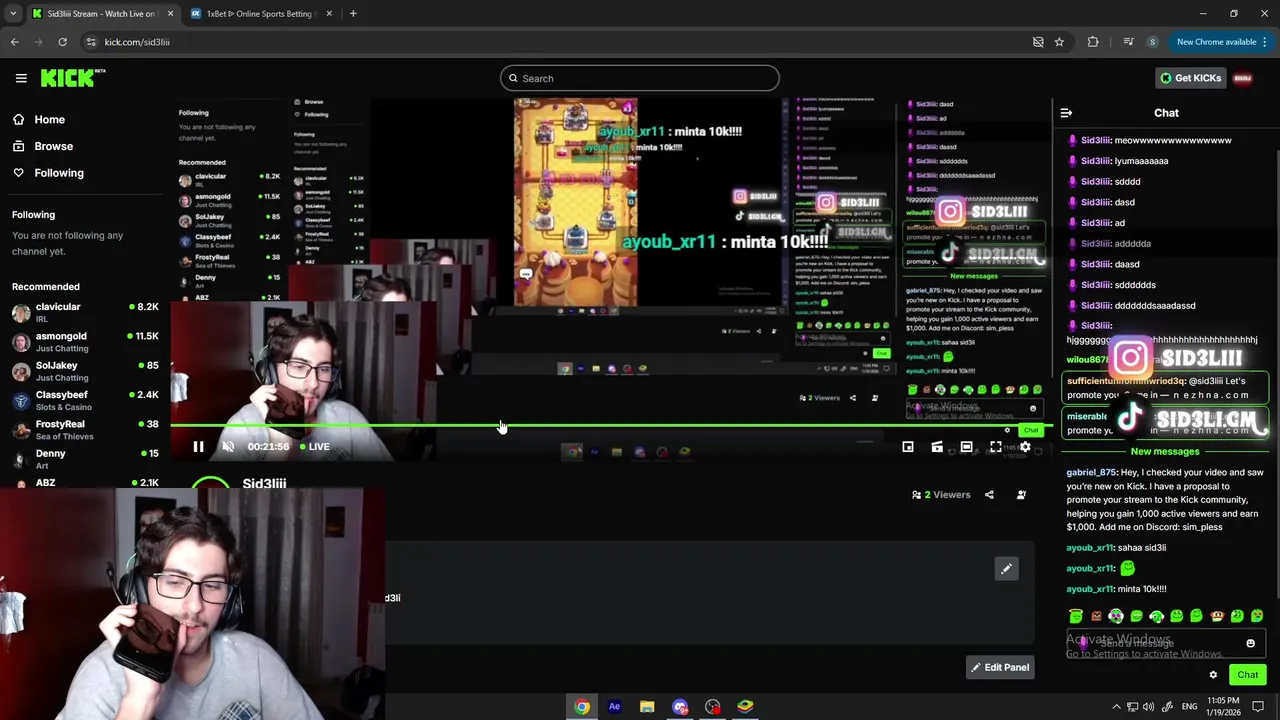Toggle theater mode in the player
Viewport: 1280px width, 720px height.
pos(966,447)
